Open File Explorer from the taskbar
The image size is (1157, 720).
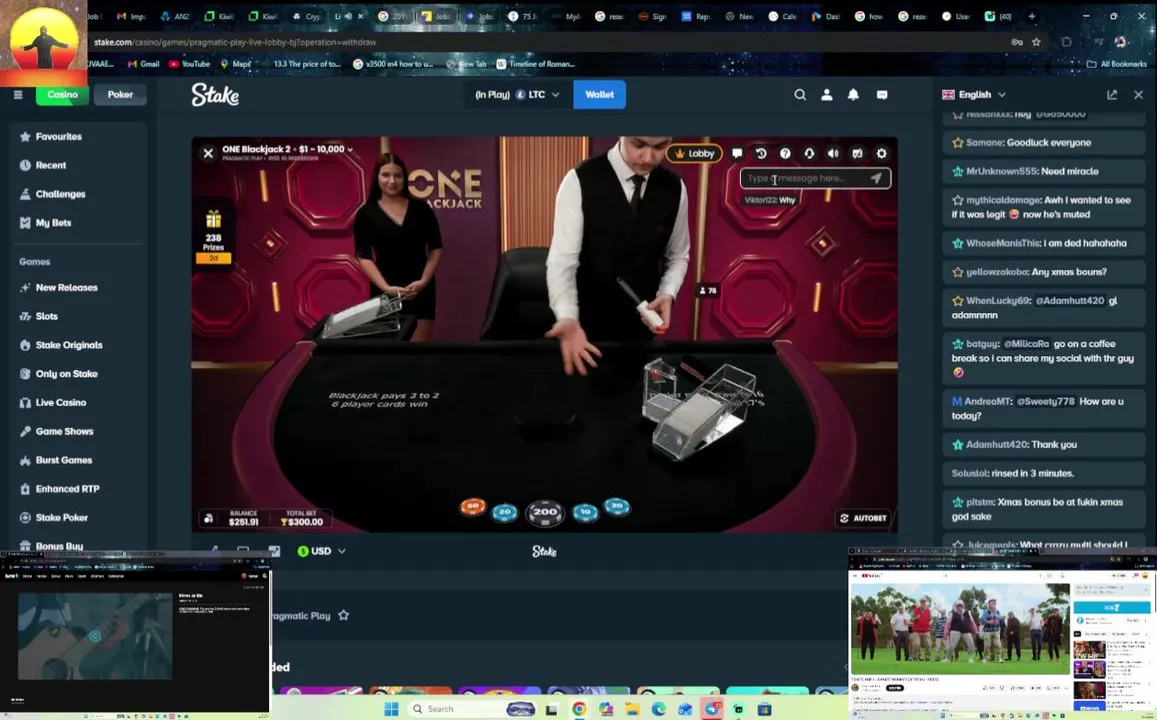(x=632, y=709)
